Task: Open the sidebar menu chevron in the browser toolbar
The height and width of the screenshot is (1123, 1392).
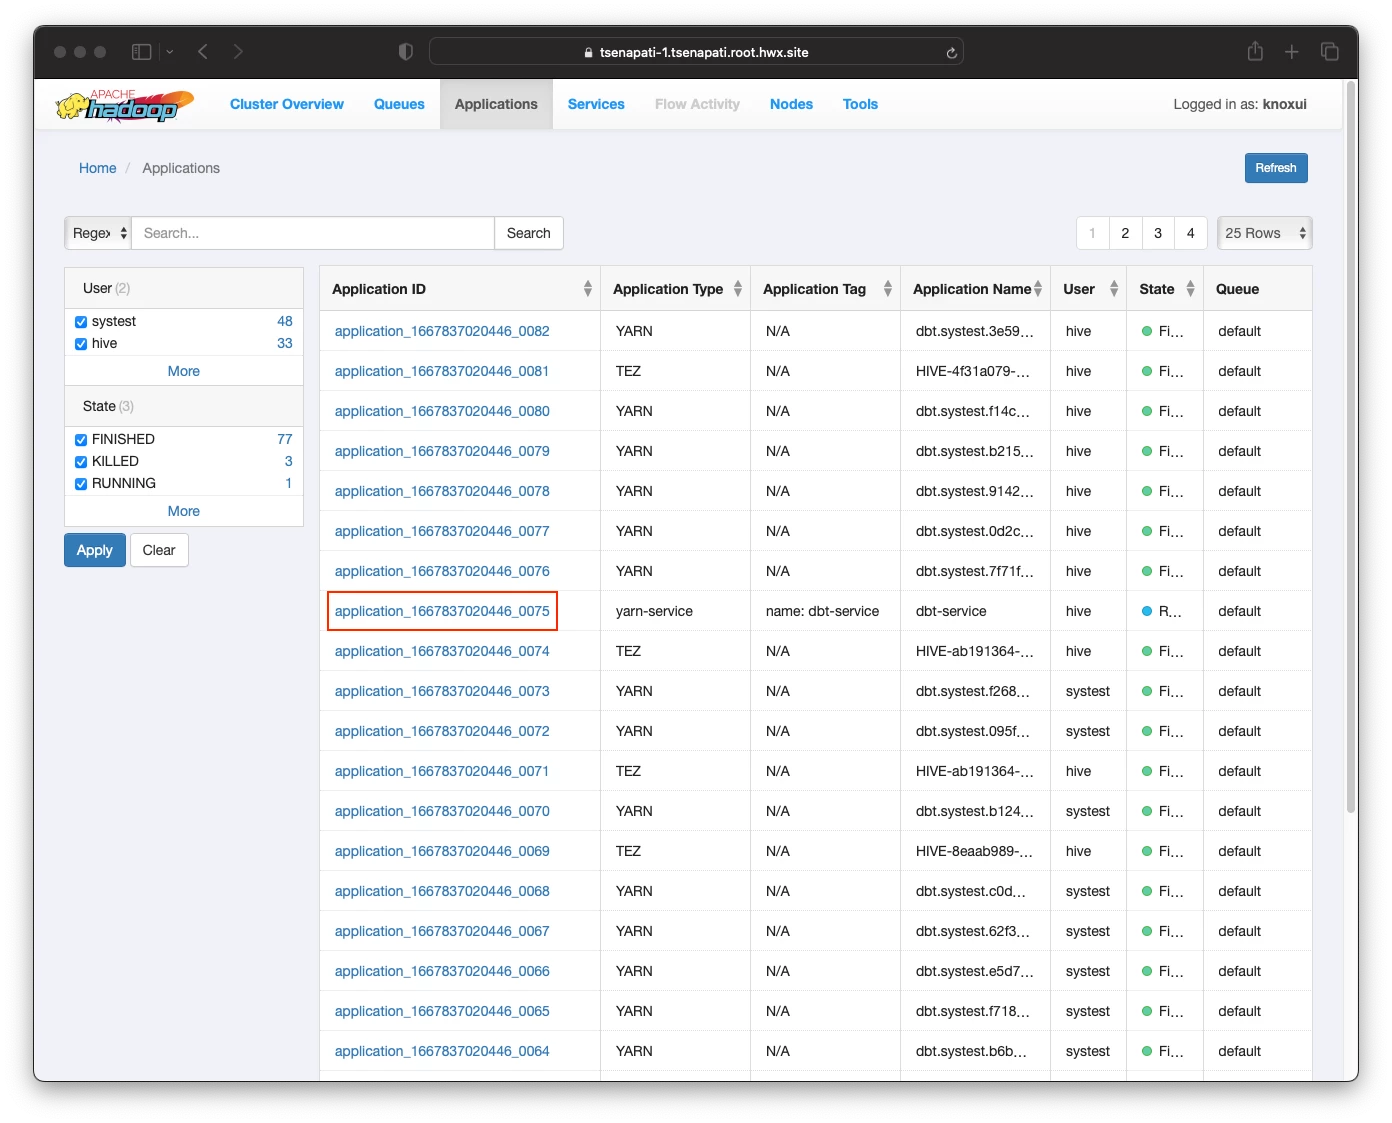Action: (169, 52)
